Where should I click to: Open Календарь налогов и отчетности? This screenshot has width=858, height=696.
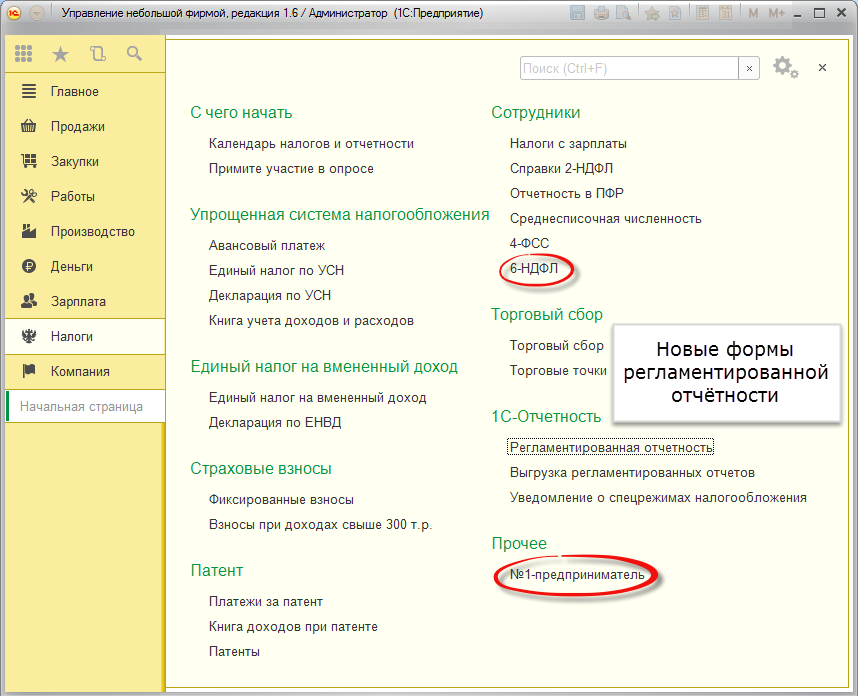pyautogui.click(x=311, y=143)
